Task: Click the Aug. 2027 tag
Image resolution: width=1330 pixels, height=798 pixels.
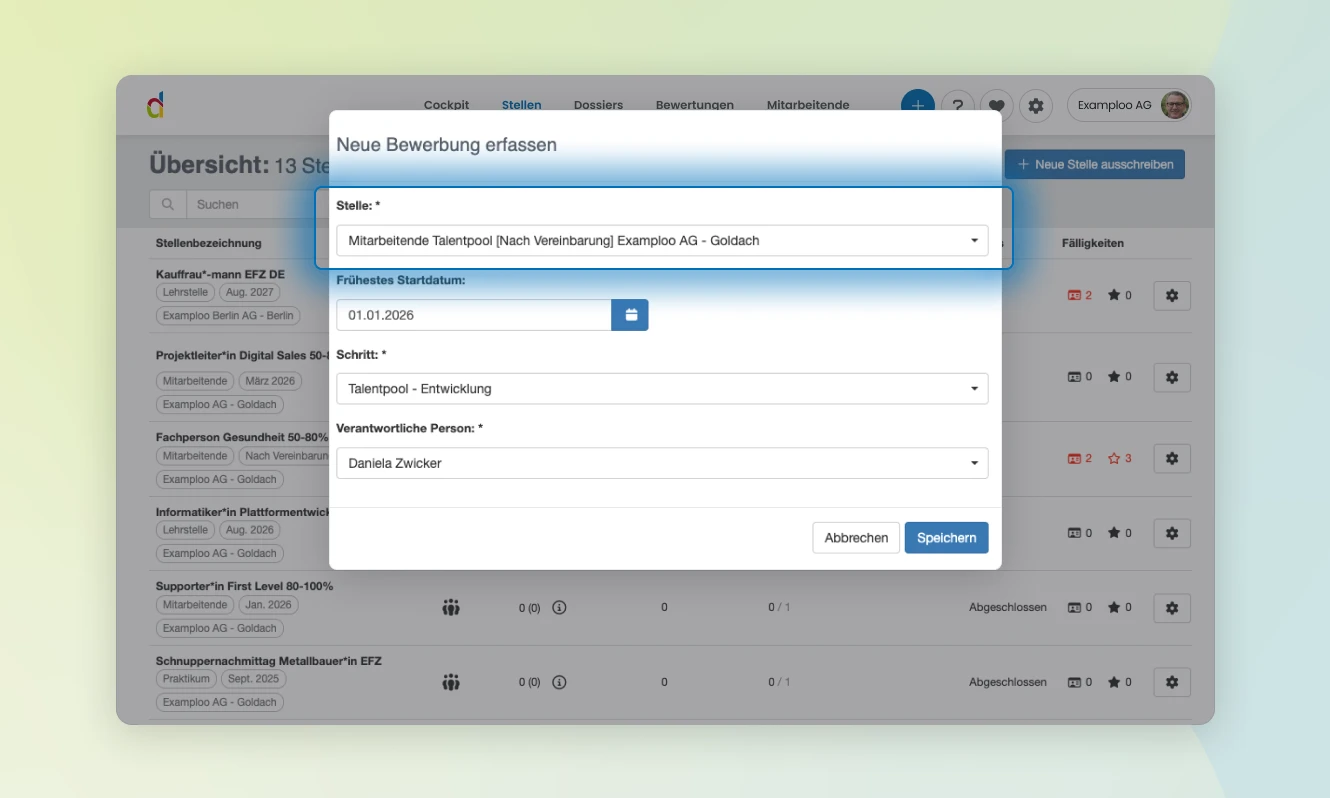Action: (250, 293)
